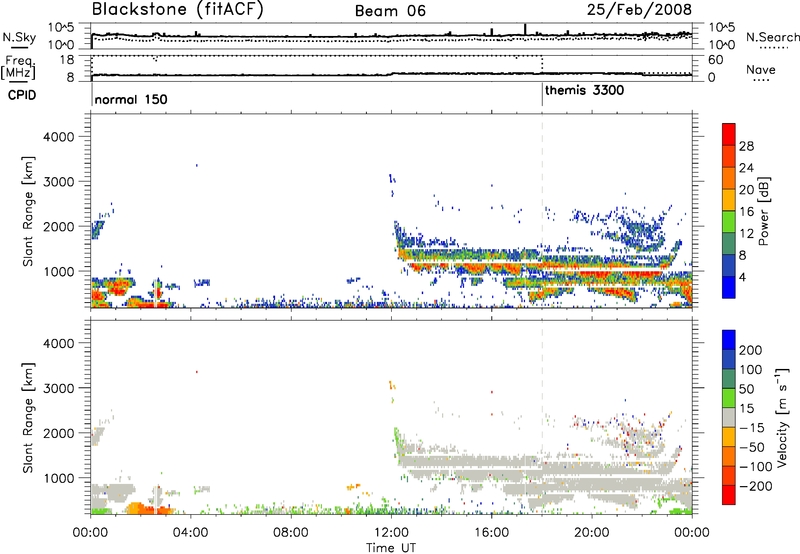The height and width of the screenshot is (554, 800).
Task: Click the bottom bright blue Power colorbar segment
Action: [x=729, y=287]
